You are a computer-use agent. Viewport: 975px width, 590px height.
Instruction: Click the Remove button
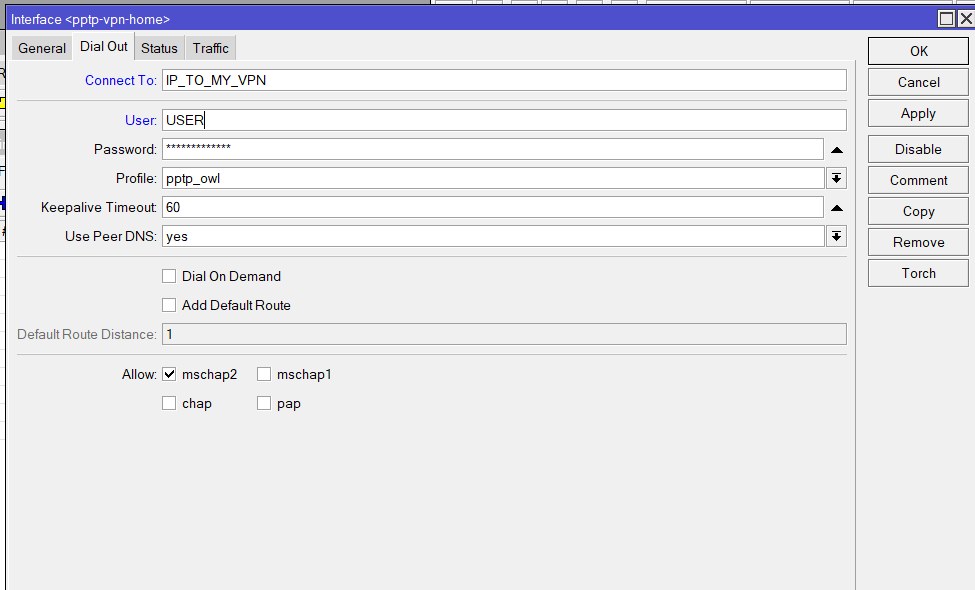click(x=918, y=242)
